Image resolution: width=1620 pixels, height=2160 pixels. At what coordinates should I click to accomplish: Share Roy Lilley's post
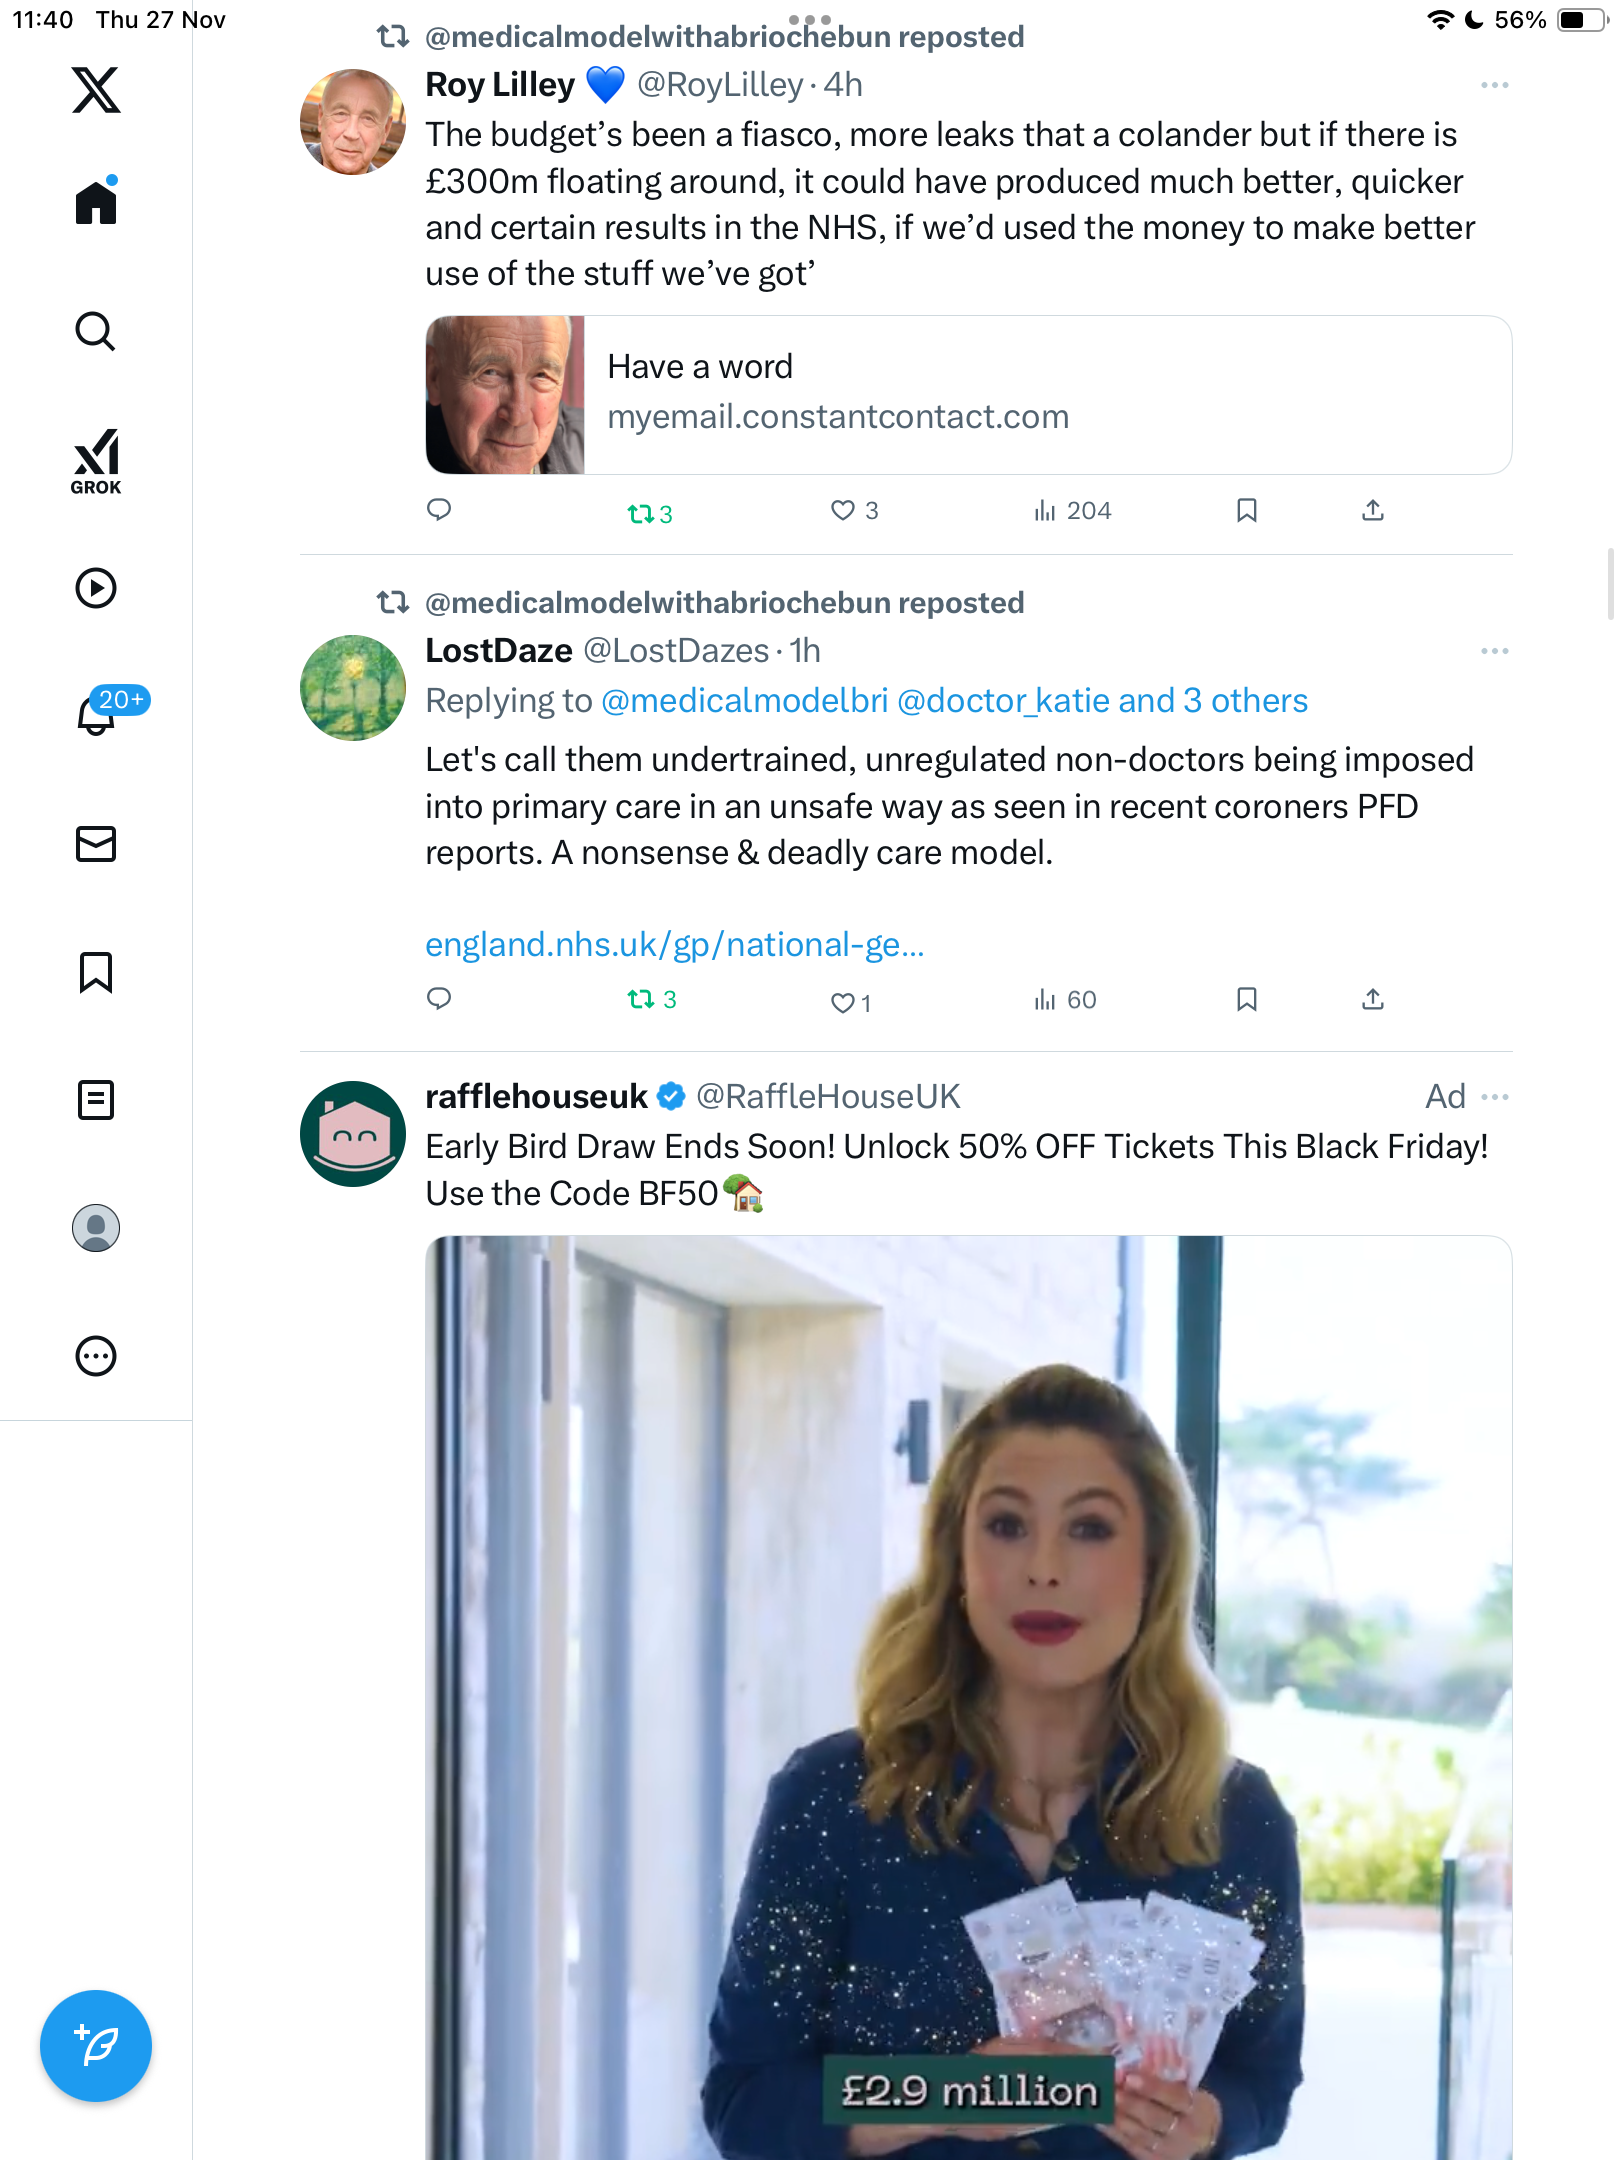pyautogui.click(x=1372, y=511)
